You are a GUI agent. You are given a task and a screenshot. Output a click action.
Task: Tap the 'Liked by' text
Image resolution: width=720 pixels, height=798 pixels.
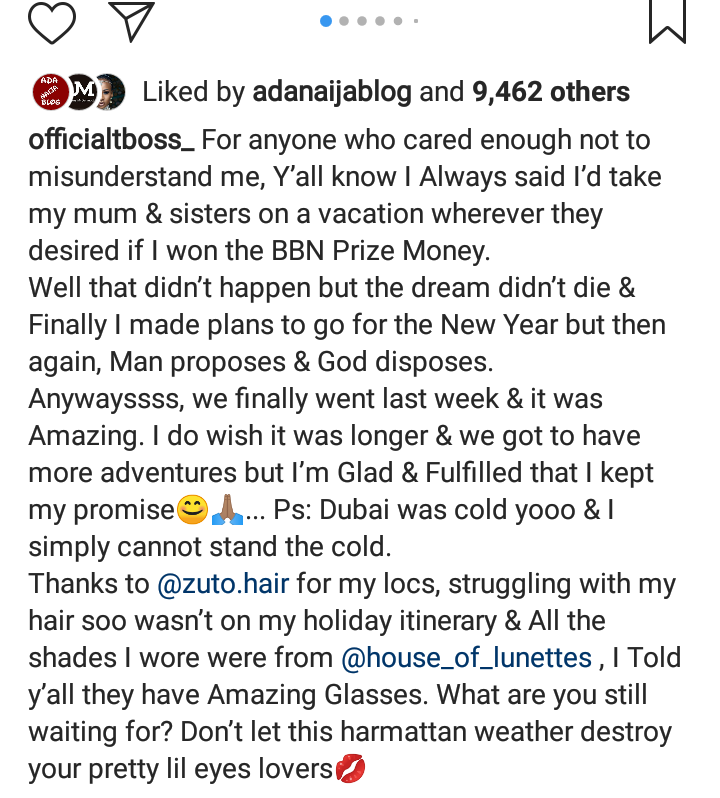[193, 93]
